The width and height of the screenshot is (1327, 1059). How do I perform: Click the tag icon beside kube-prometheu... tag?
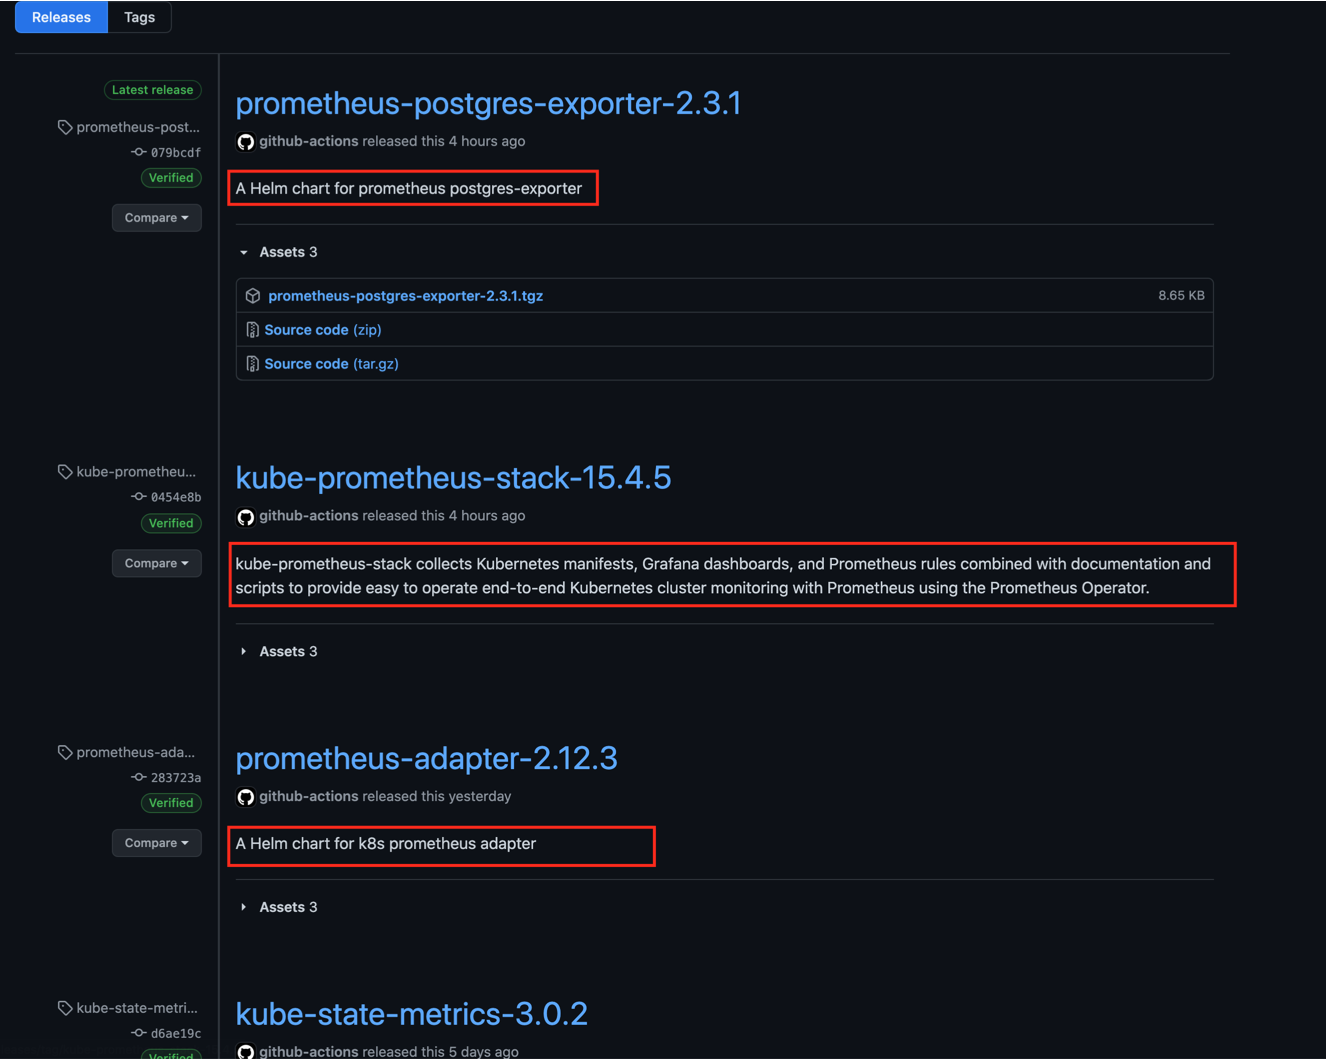coord(65,472)
